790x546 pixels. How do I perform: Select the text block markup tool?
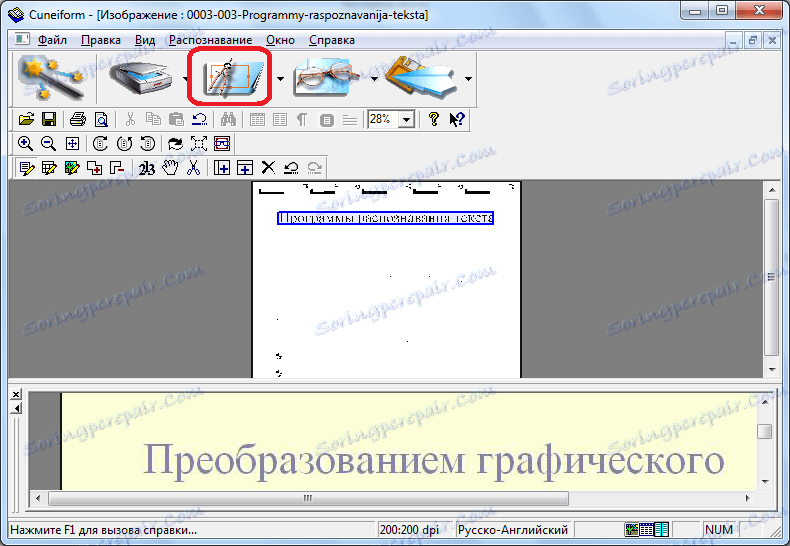[26, 168]
